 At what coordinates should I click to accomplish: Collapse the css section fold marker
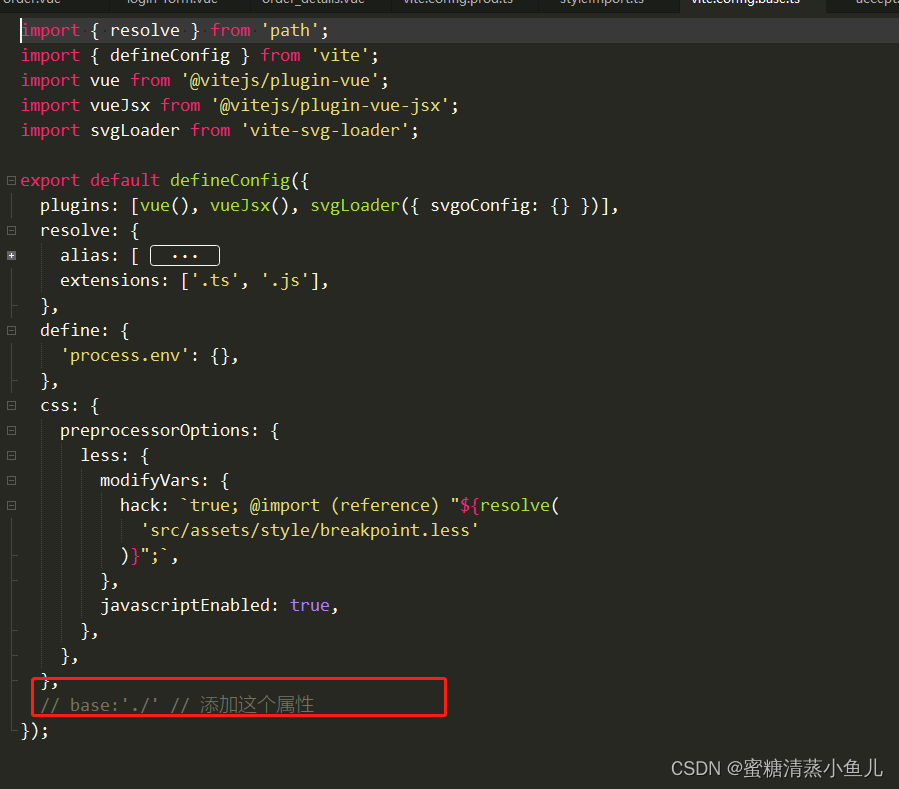tap(10, 405)
